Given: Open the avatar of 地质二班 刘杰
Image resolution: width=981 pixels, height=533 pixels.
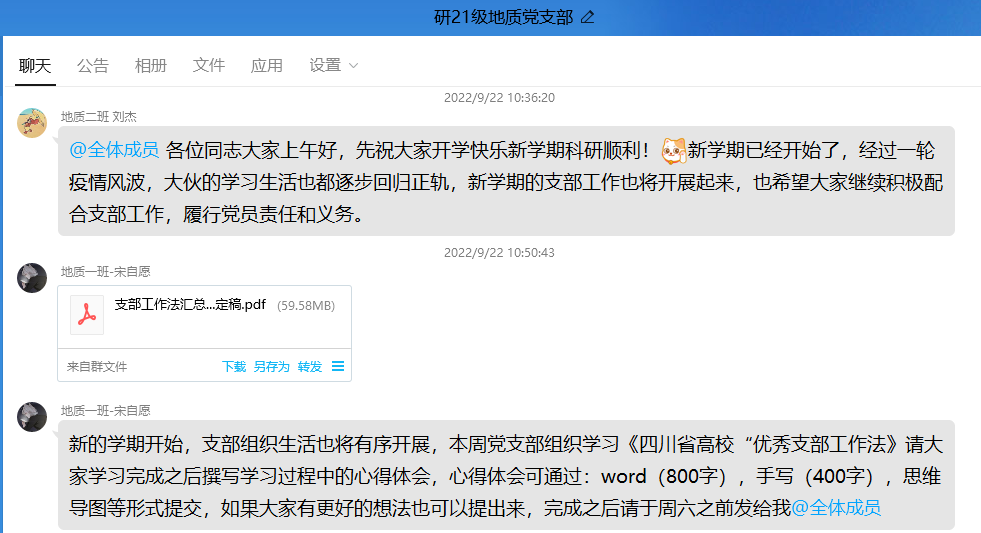Looking at the screenshot, I should [x=32, y=123].
